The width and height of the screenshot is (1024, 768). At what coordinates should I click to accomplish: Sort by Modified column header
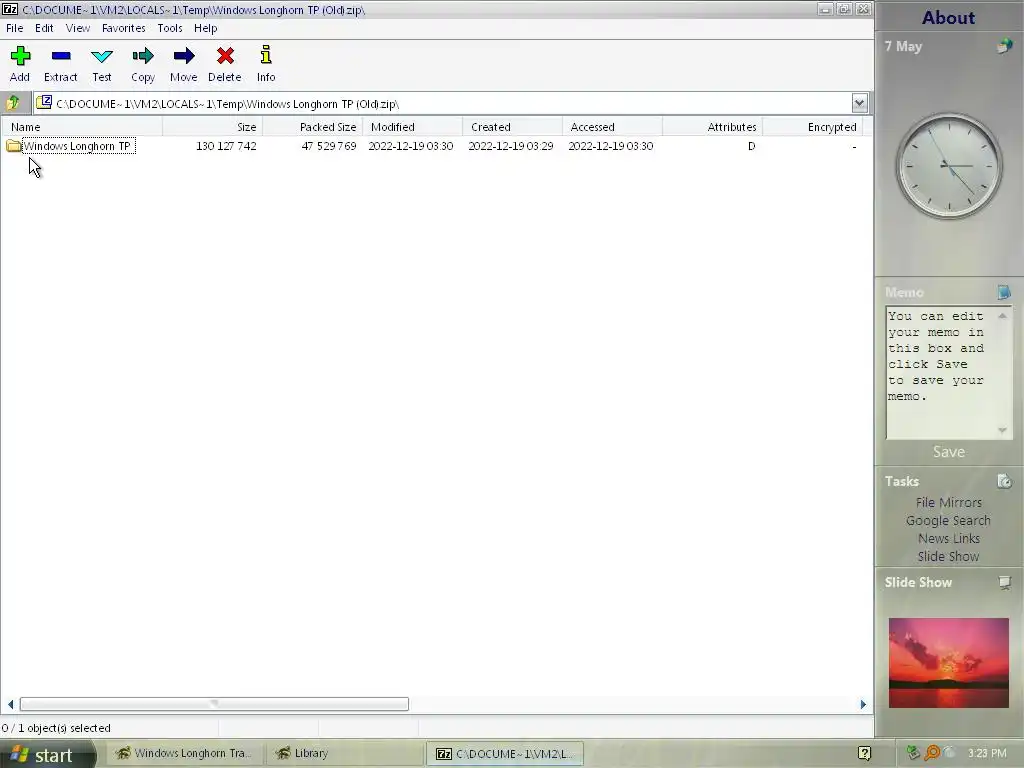click(x=412, y=127)
